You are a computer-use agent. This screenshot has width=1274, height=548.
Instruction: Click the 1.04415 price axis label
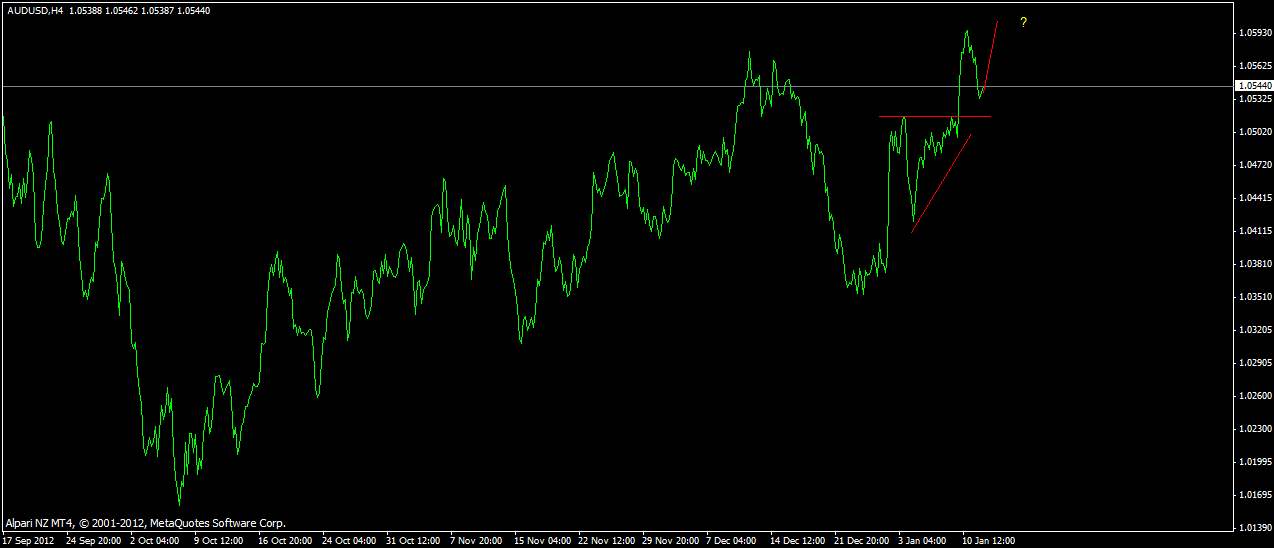pos(1254,198)
